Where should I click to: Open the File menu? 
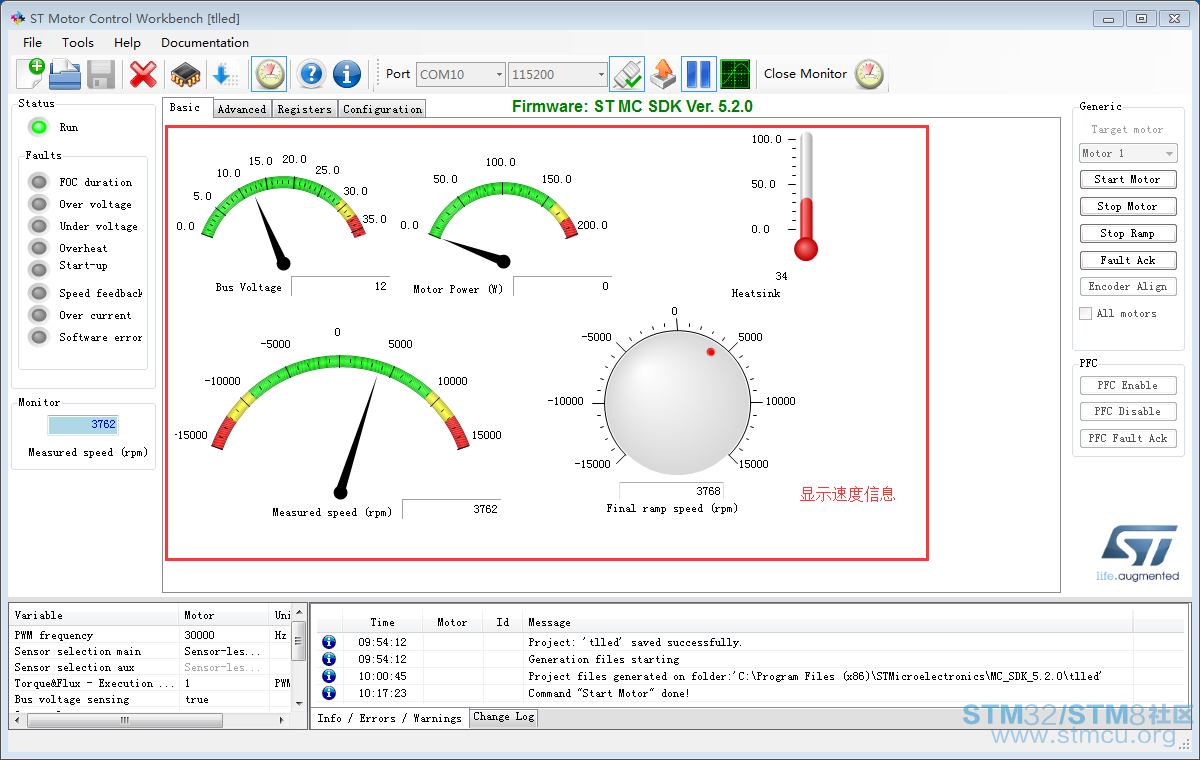(x=32, y=42)
